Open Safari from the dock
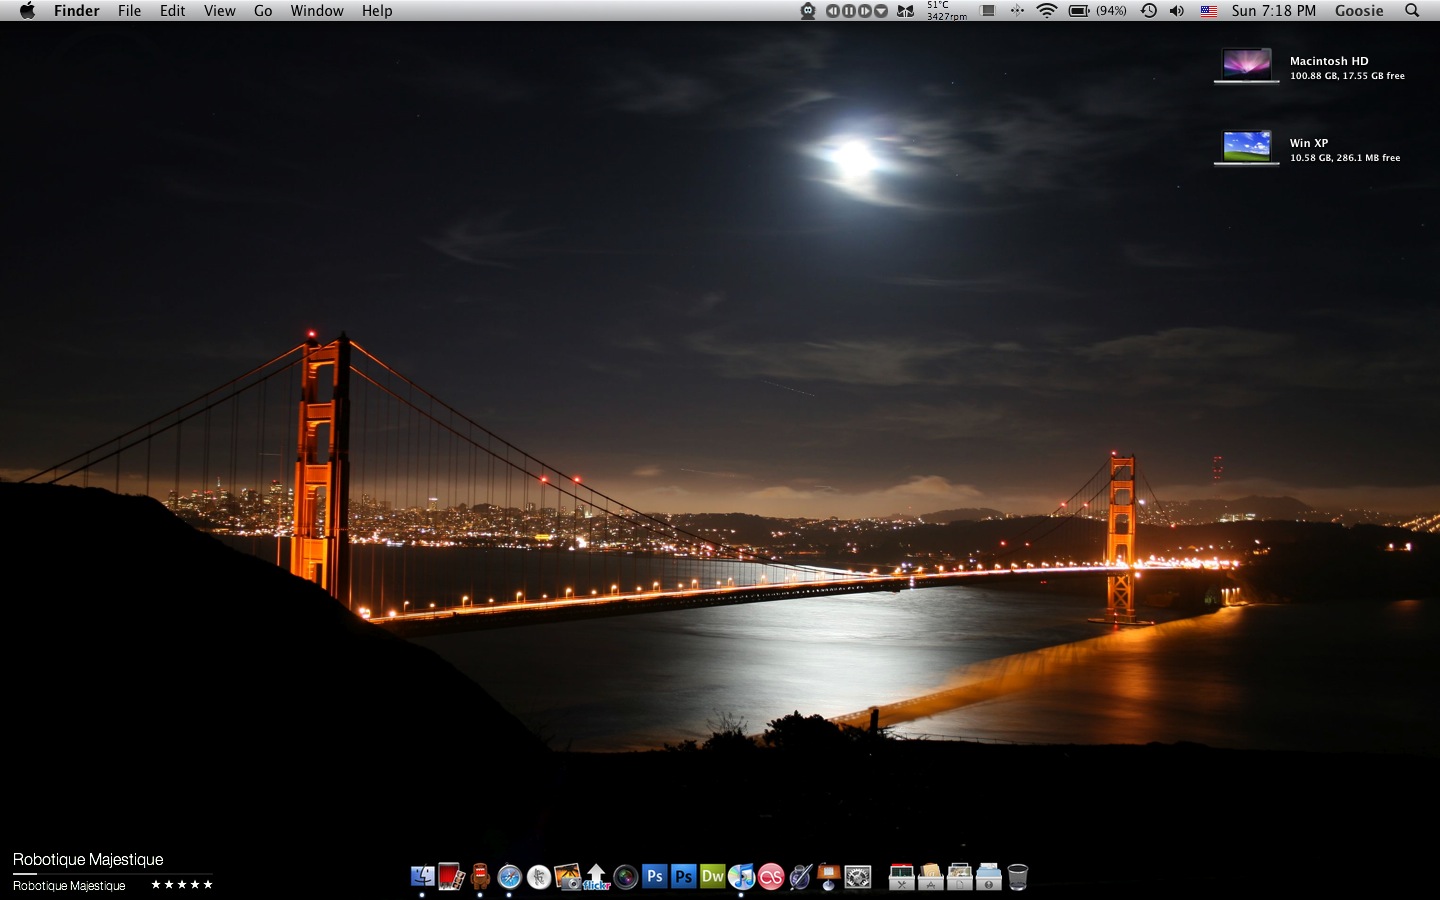 coord(510,877)
